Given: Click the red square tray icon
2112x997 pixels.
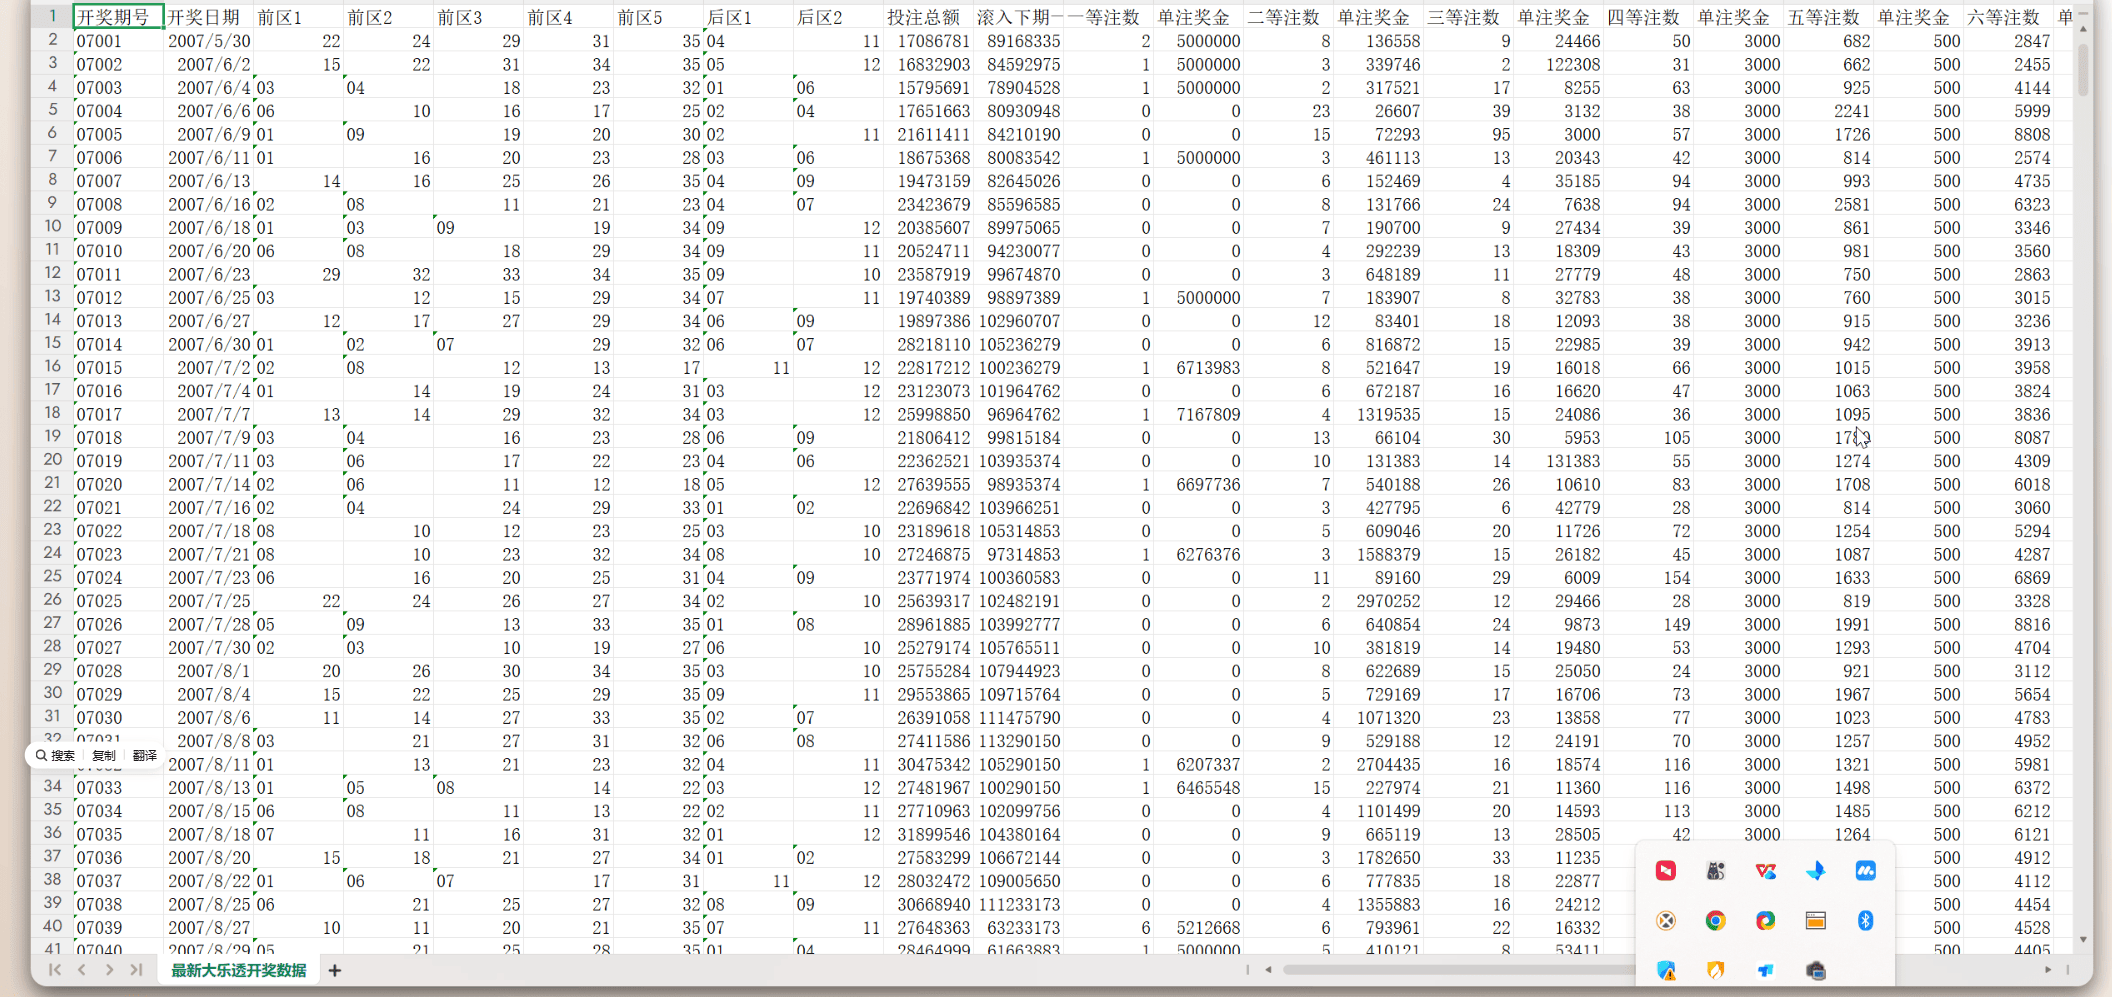Looking at the screenshot, I should point(1666,871).
